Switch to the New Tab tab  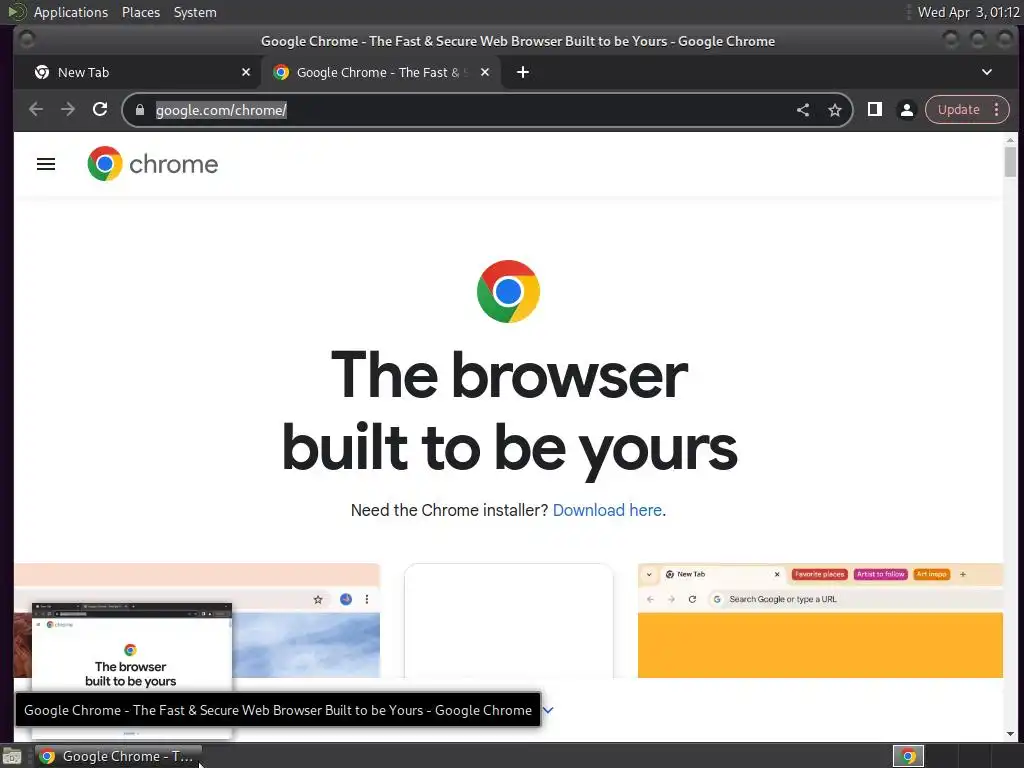pos(137,72)
